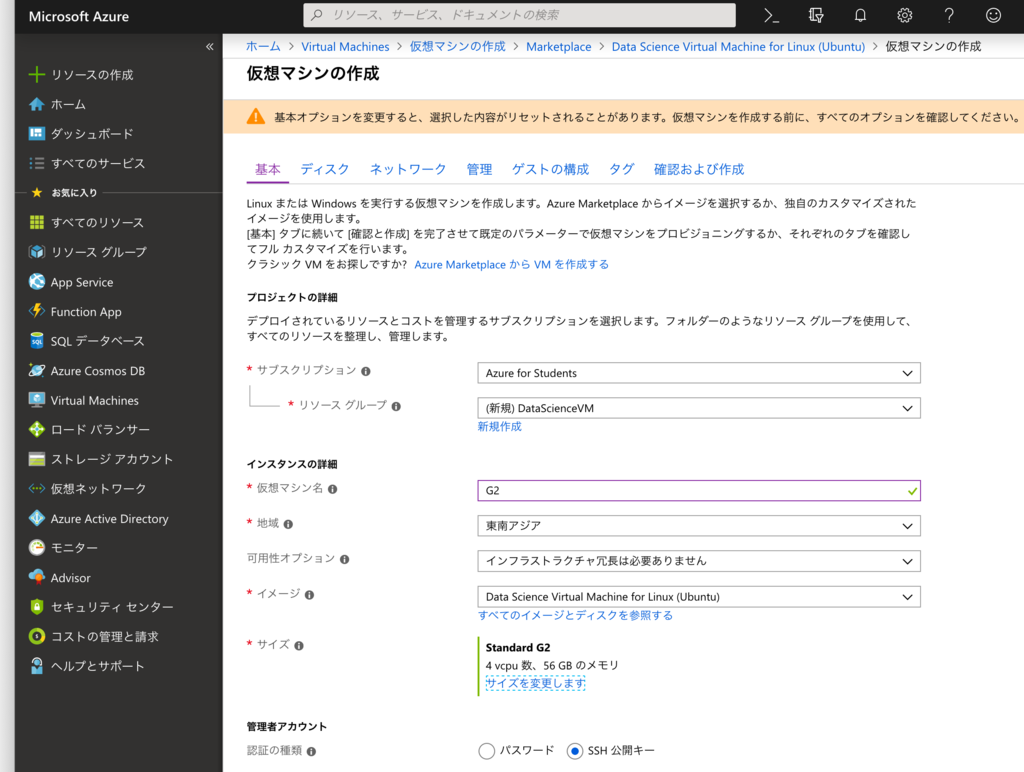This screenshot has width=1024, height=772.
Task: Click the すべてのサービス list icon
Action: 37,163
